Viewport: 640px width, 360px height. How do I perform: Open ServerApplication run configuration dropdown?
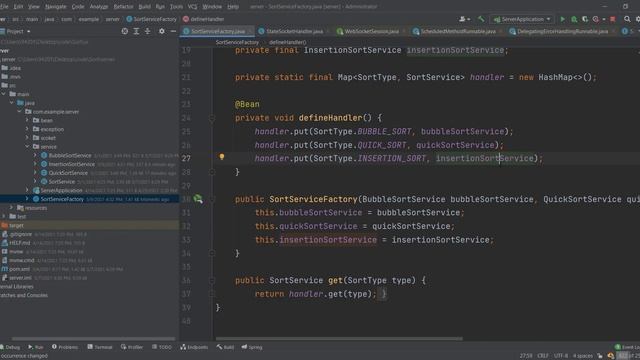(x=522, y=19)
